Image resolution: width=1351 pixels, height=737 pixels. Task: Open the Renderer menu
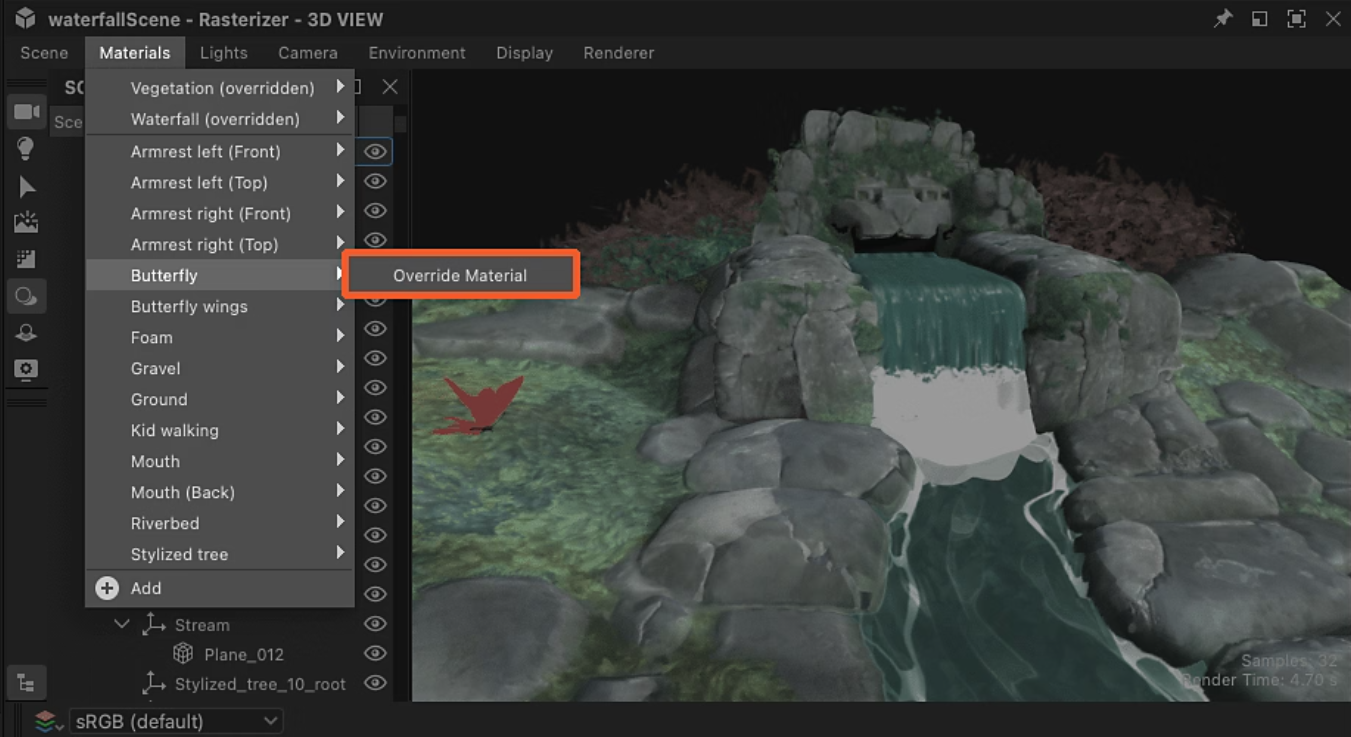[619, 53]
